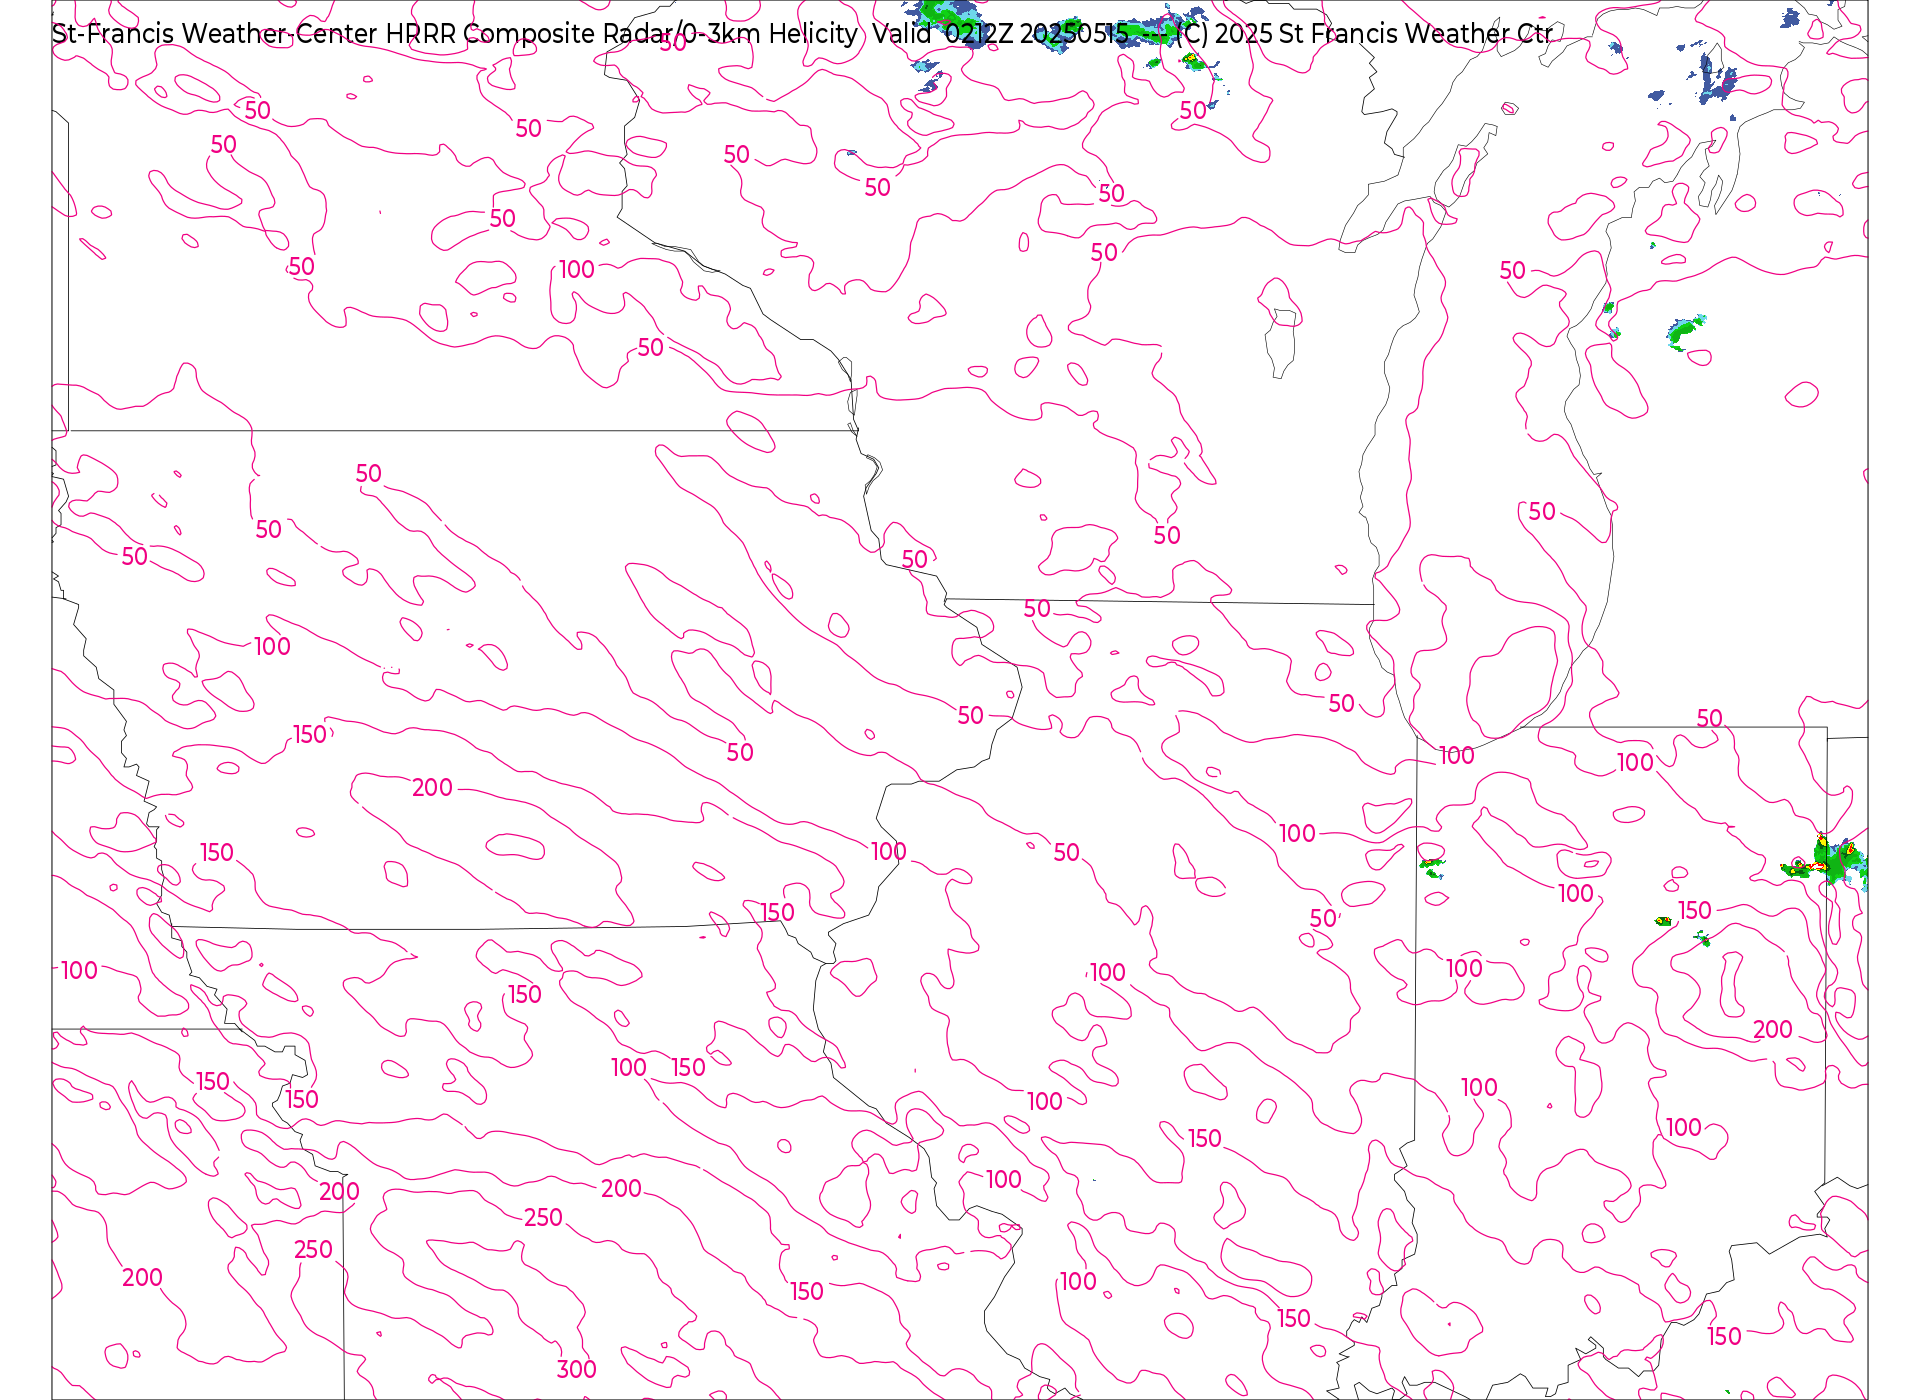This screenshot has height=1400, width=1920.
Task: Click the "St Francis Weather Center" title text
Action: (215, 34)
